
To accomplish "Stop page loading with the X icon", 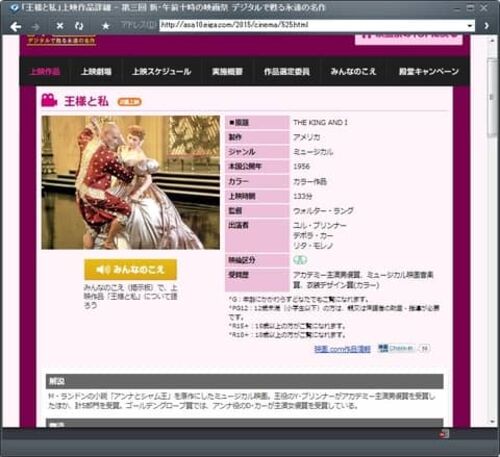I will (x=60, y=26).
